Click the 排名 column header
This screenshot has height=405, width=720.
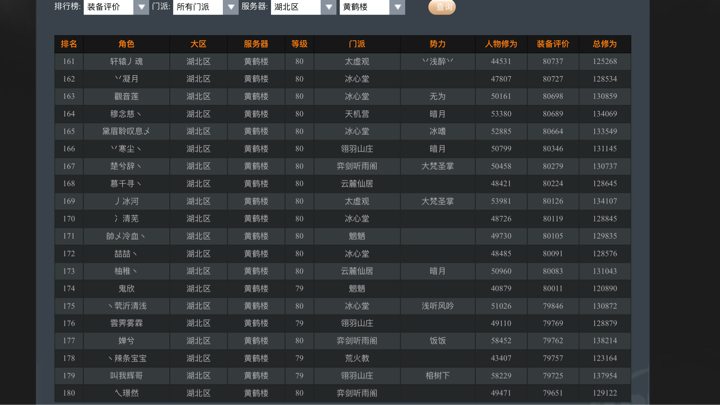69,44
